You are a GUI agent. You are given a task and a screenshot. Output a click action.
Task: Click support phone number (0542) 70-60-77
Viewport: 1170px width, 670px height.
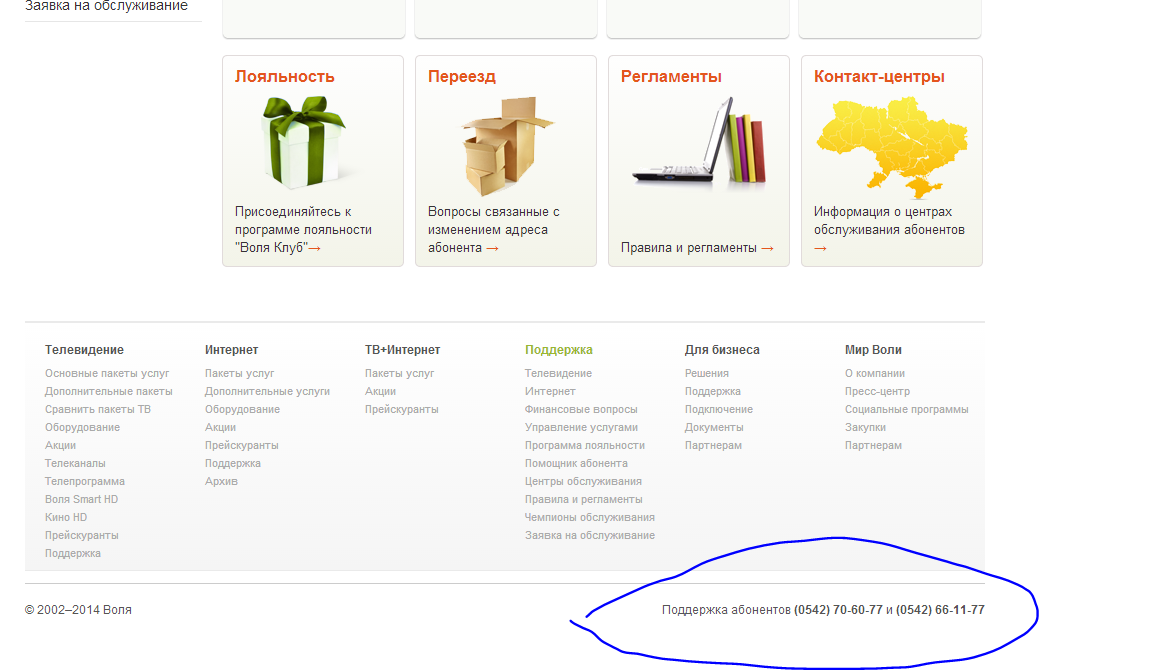[x=838, y=610]
